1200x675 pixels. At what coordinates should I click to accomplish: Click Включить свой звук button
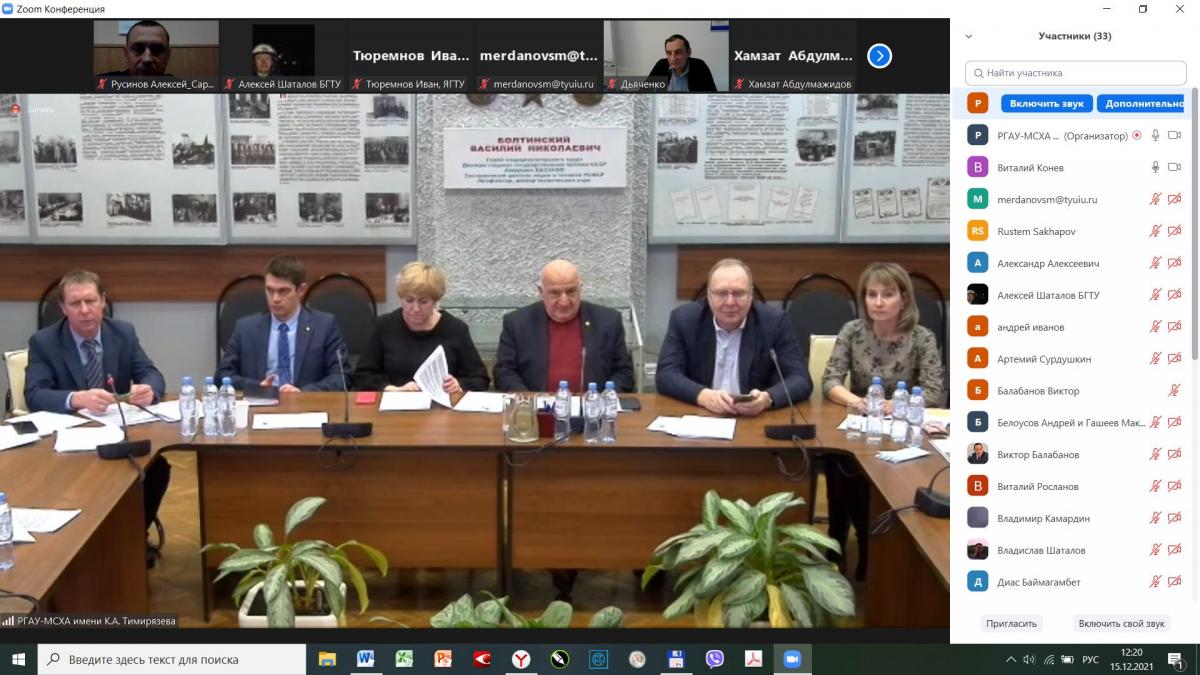coord(1121,623)
